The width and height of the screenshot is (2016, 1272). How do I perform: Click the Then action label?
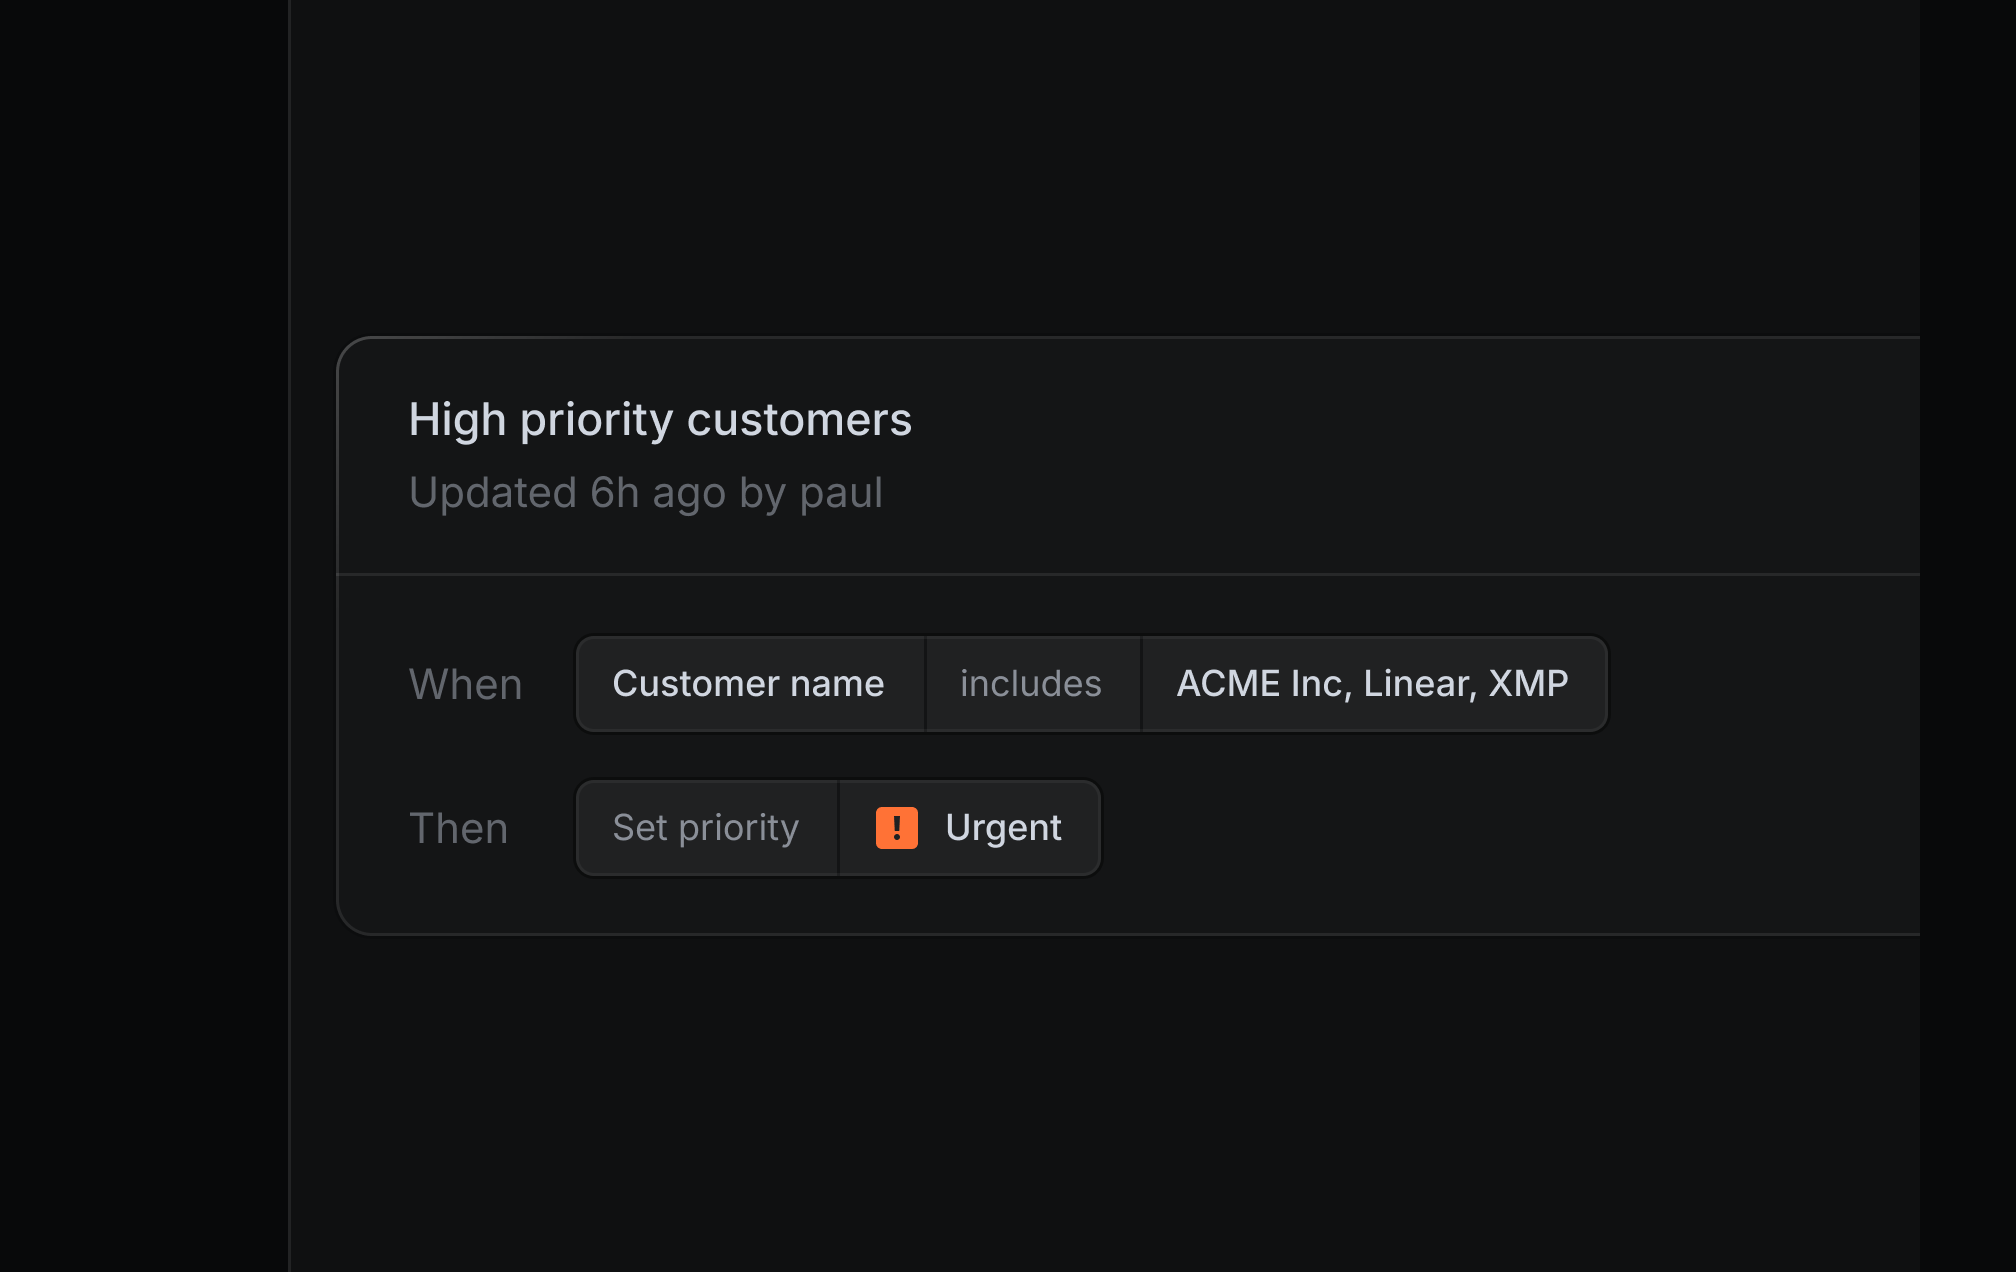459,829
